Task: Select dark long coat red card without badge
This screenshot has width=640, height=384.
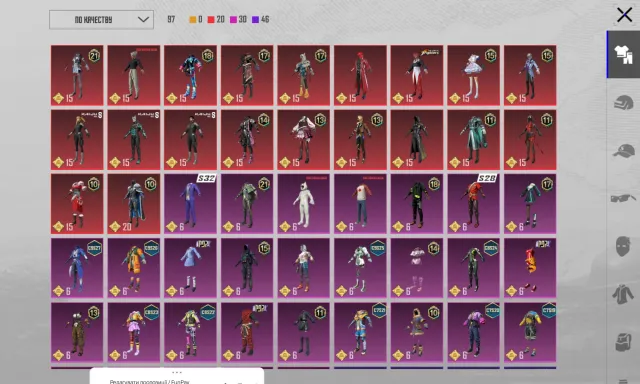Action: tap(417, 140)
